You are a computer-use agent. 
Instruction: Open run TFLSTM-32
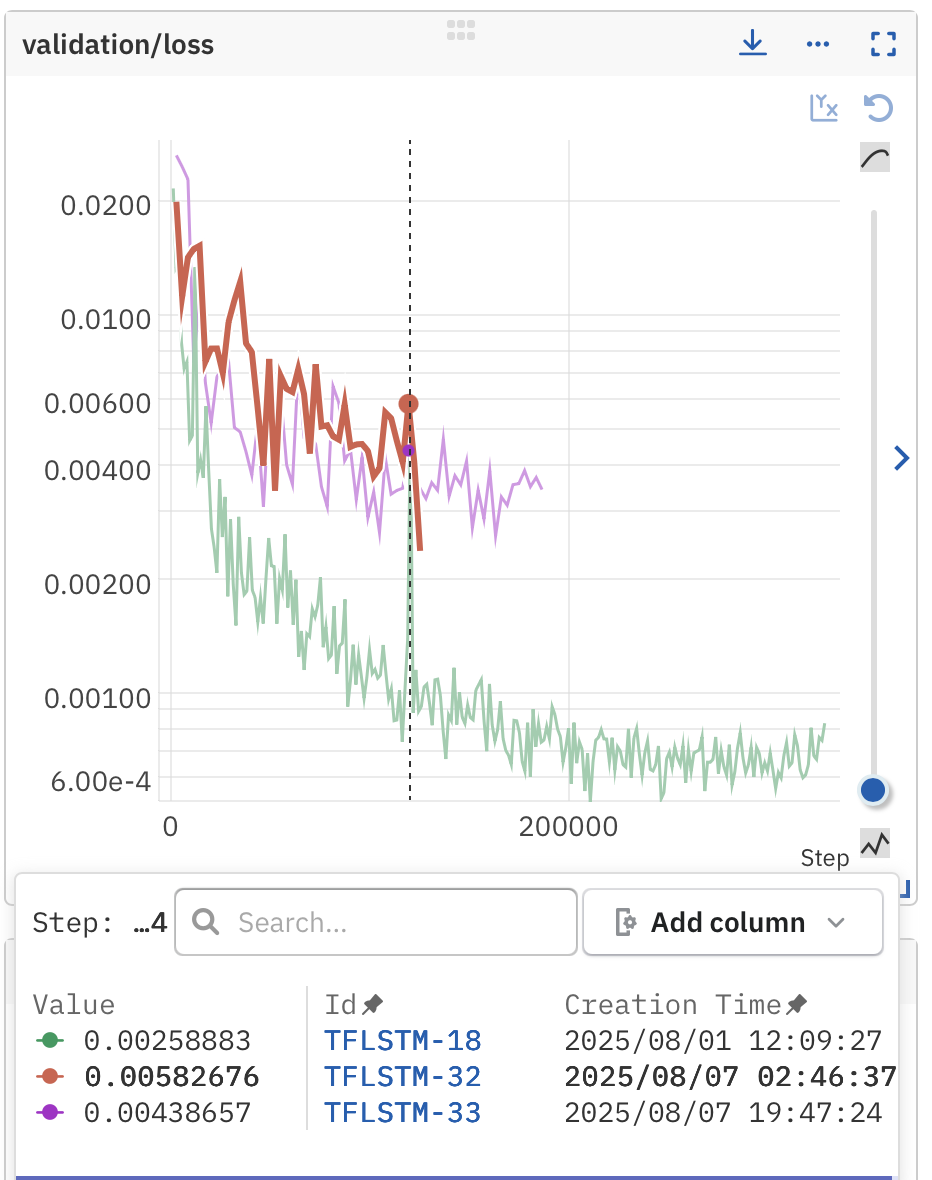[402, 1077]
